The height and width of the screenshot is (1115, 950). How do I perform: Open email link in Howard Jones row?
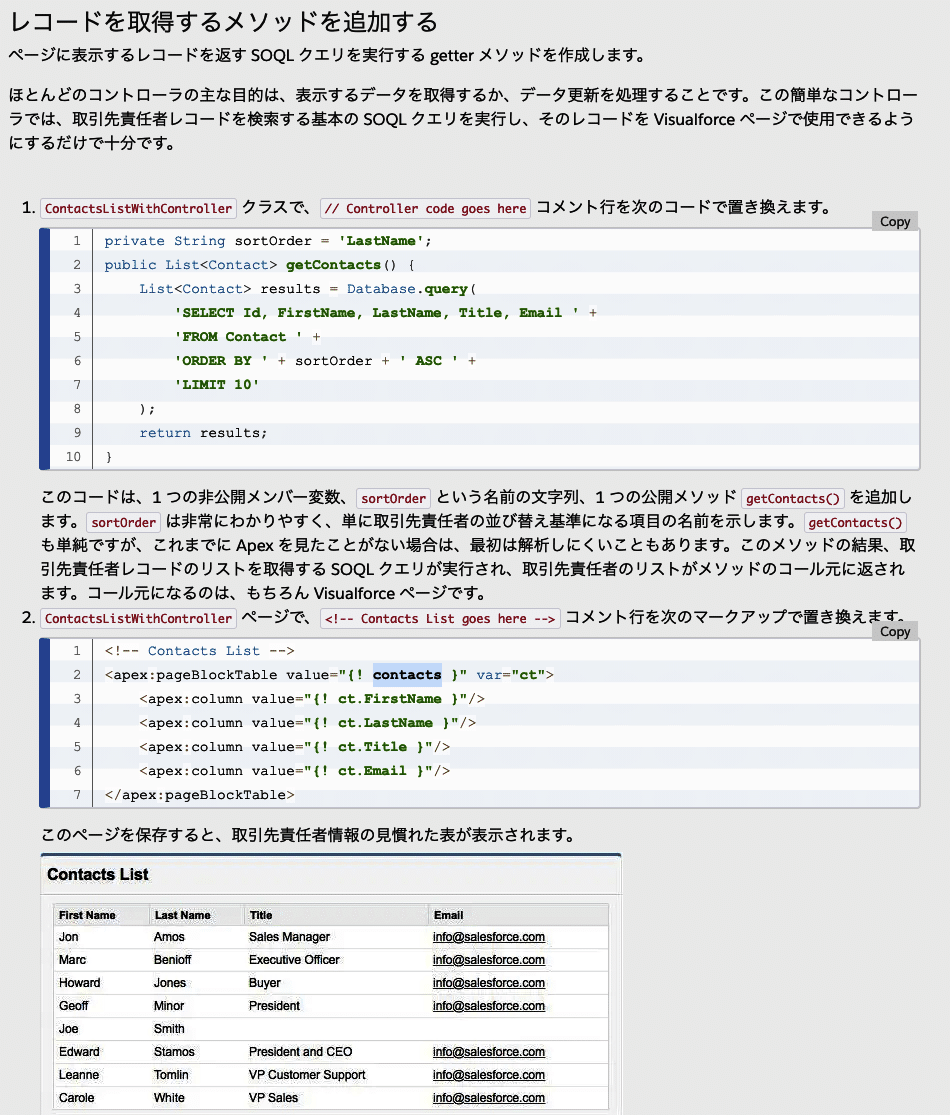point(489,983)
